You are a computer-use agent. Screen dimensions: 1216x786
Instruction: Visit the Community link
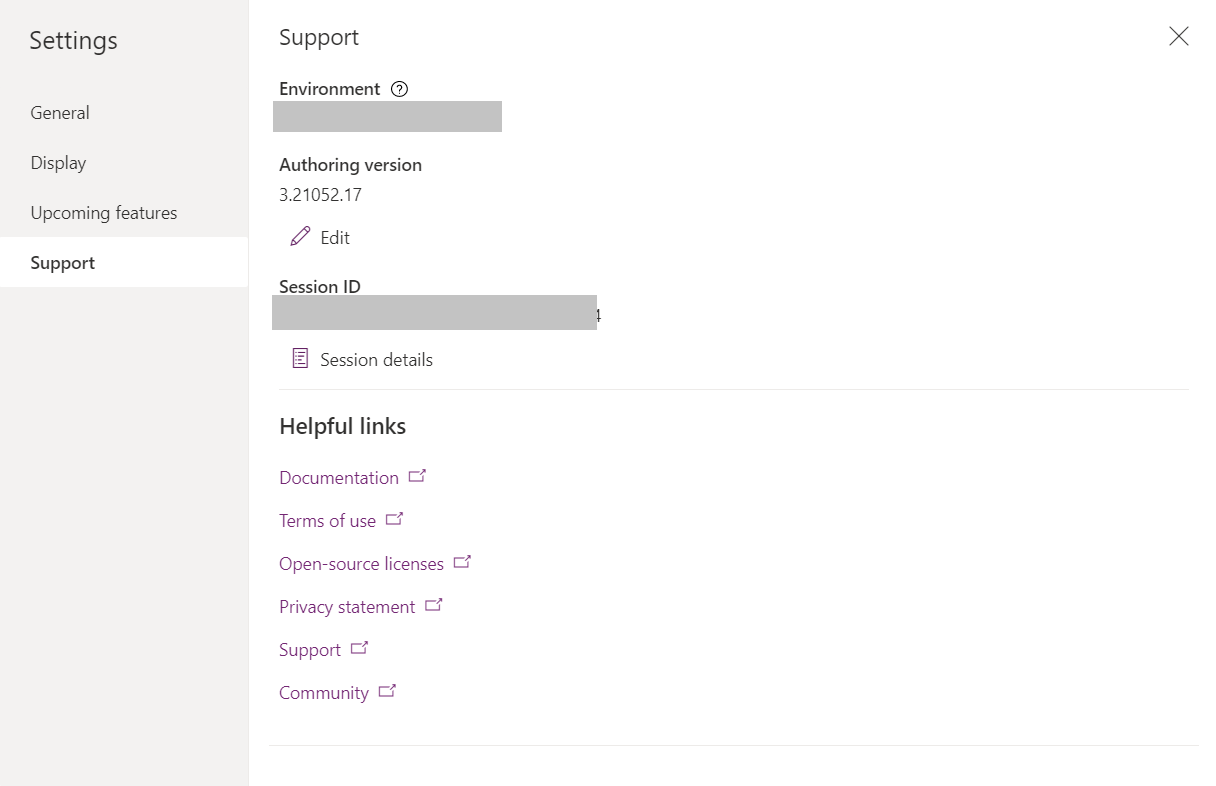(x=324, y=693)
